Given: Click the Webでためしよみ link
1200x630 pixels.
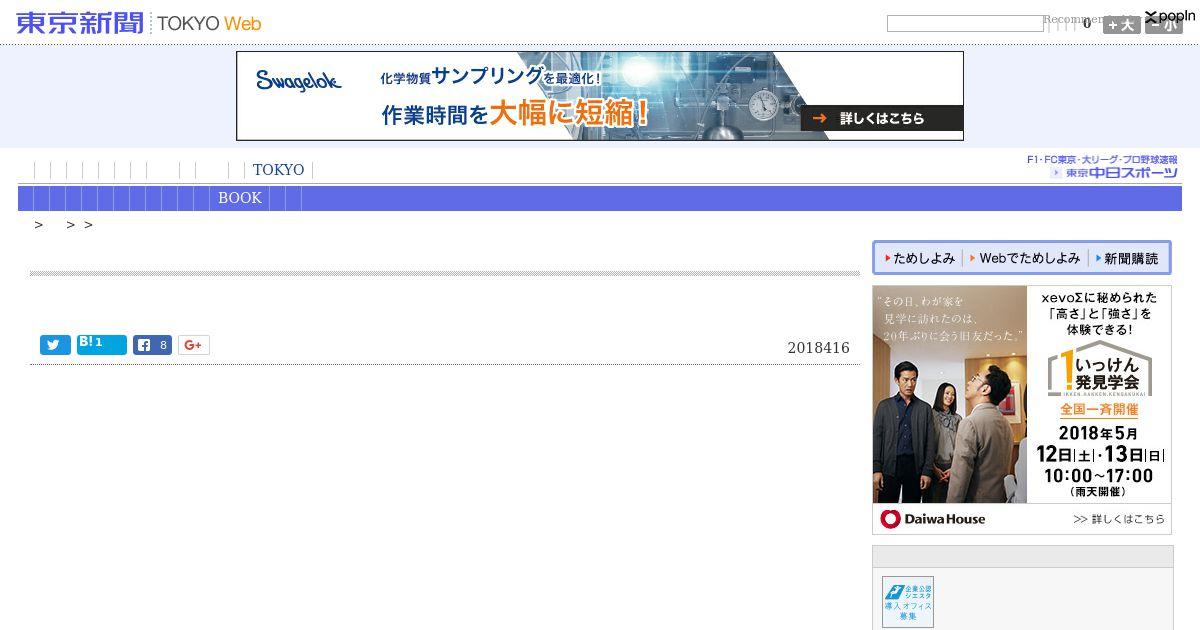Looking at the screenshot, I should [1024, 258].
